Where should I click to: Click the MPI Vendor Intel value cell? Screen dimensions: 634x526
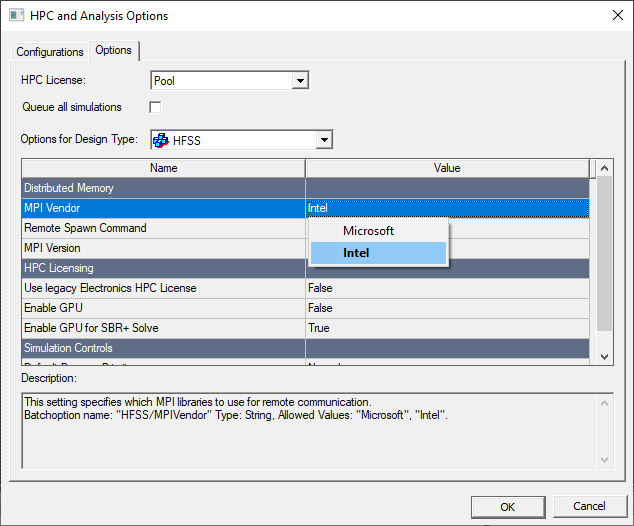(x=447, y=208)
